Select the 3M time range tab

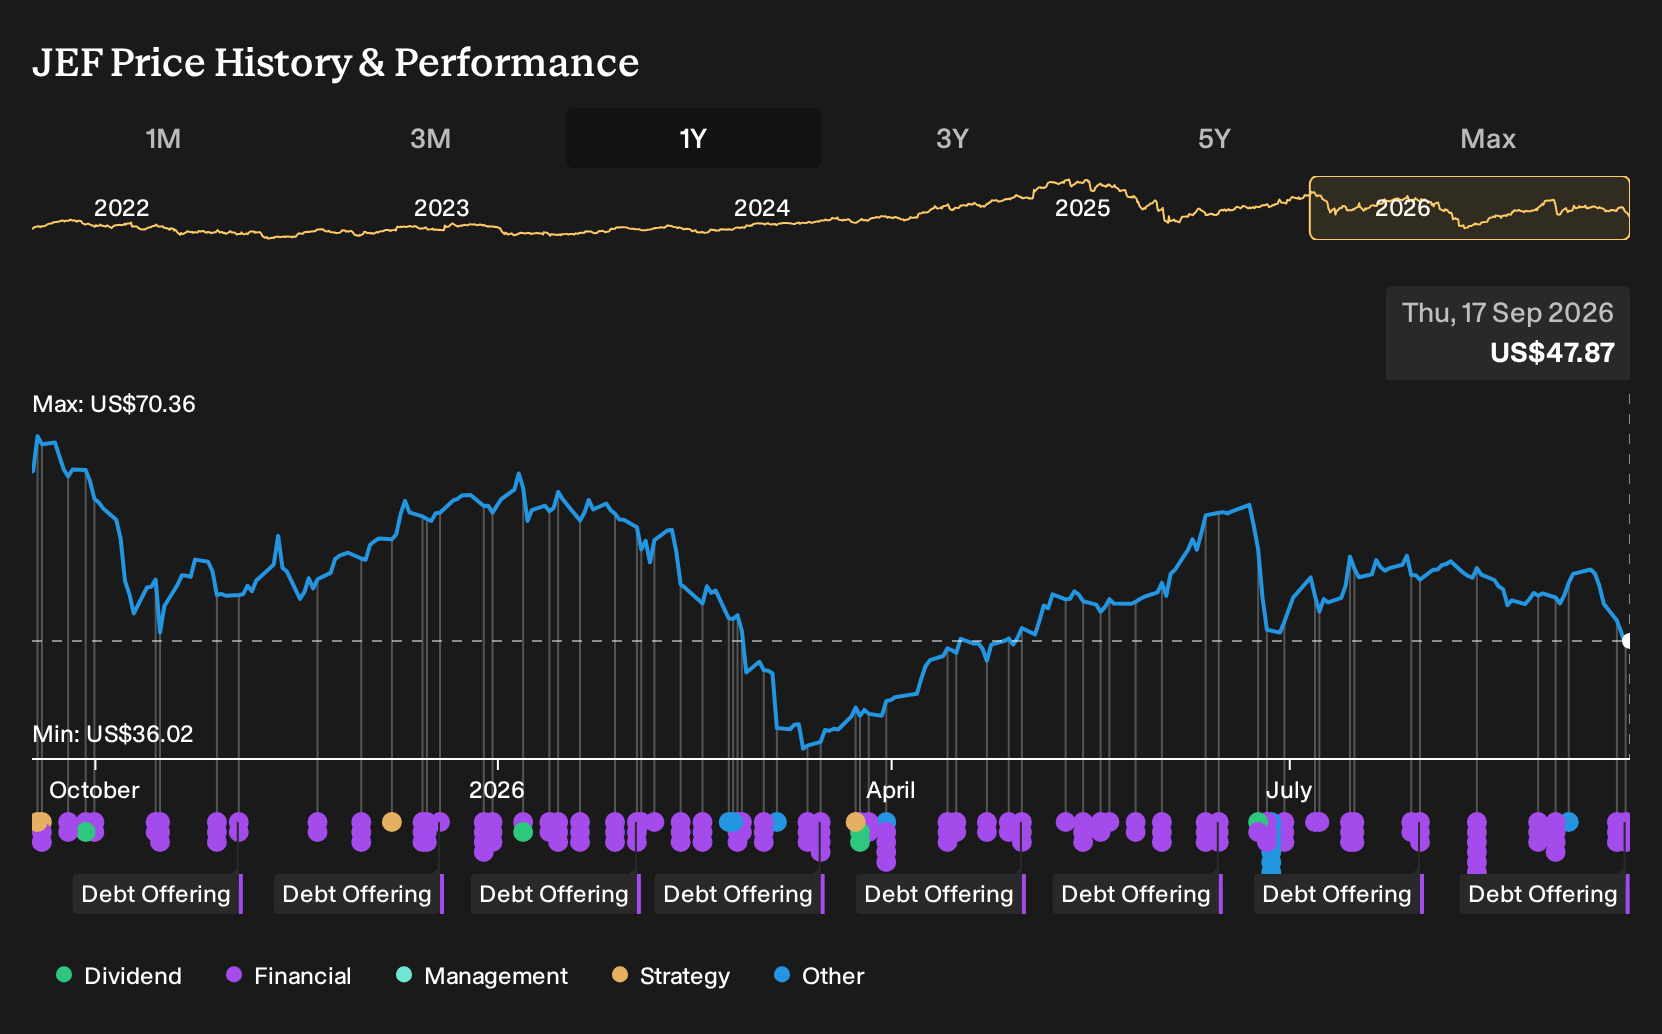pos(430,138)
